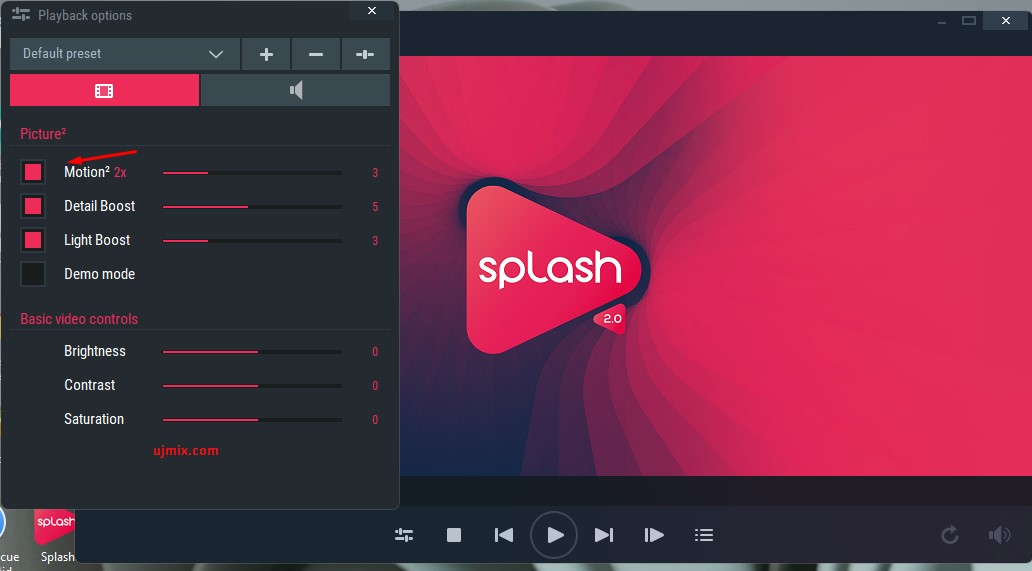This screenshot has height=571, width=1032.
Task: Minimize the Splash player window
Action: tap(942, 21)
